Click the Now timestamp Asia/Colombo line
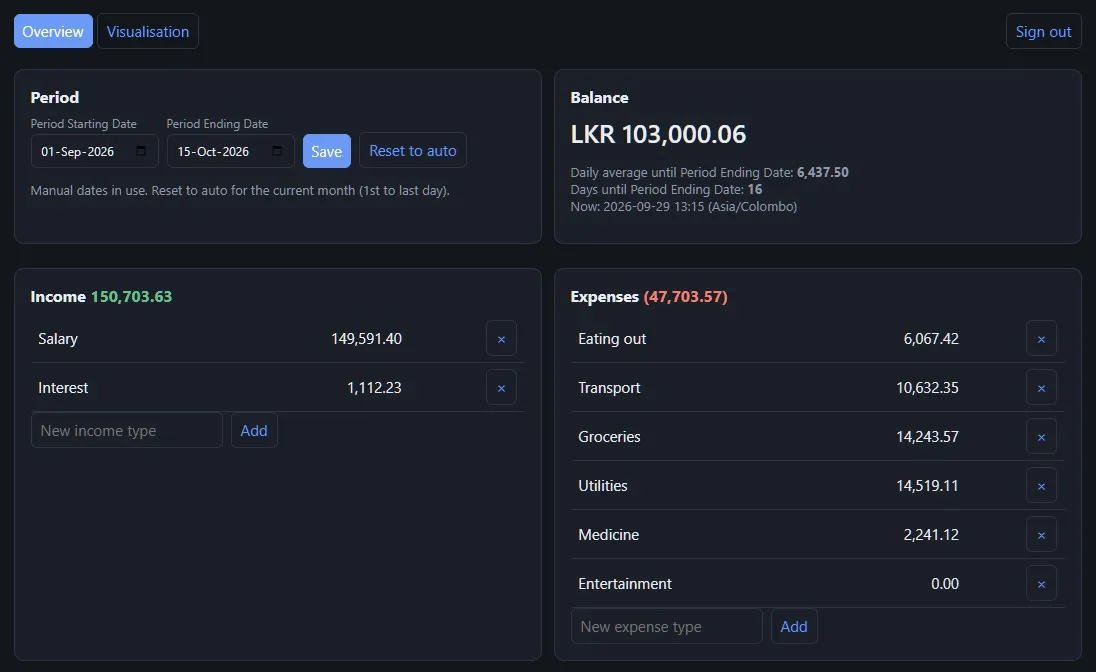 (684, 206)
